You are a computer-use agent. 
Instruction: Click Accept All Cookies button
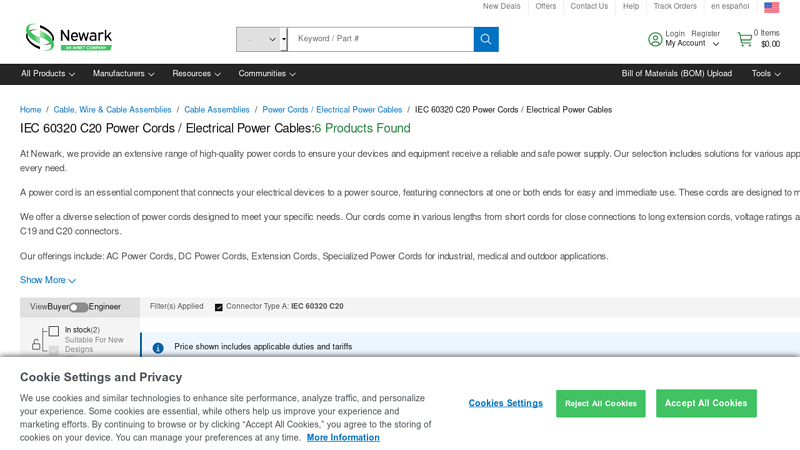(x=706, y=403)
